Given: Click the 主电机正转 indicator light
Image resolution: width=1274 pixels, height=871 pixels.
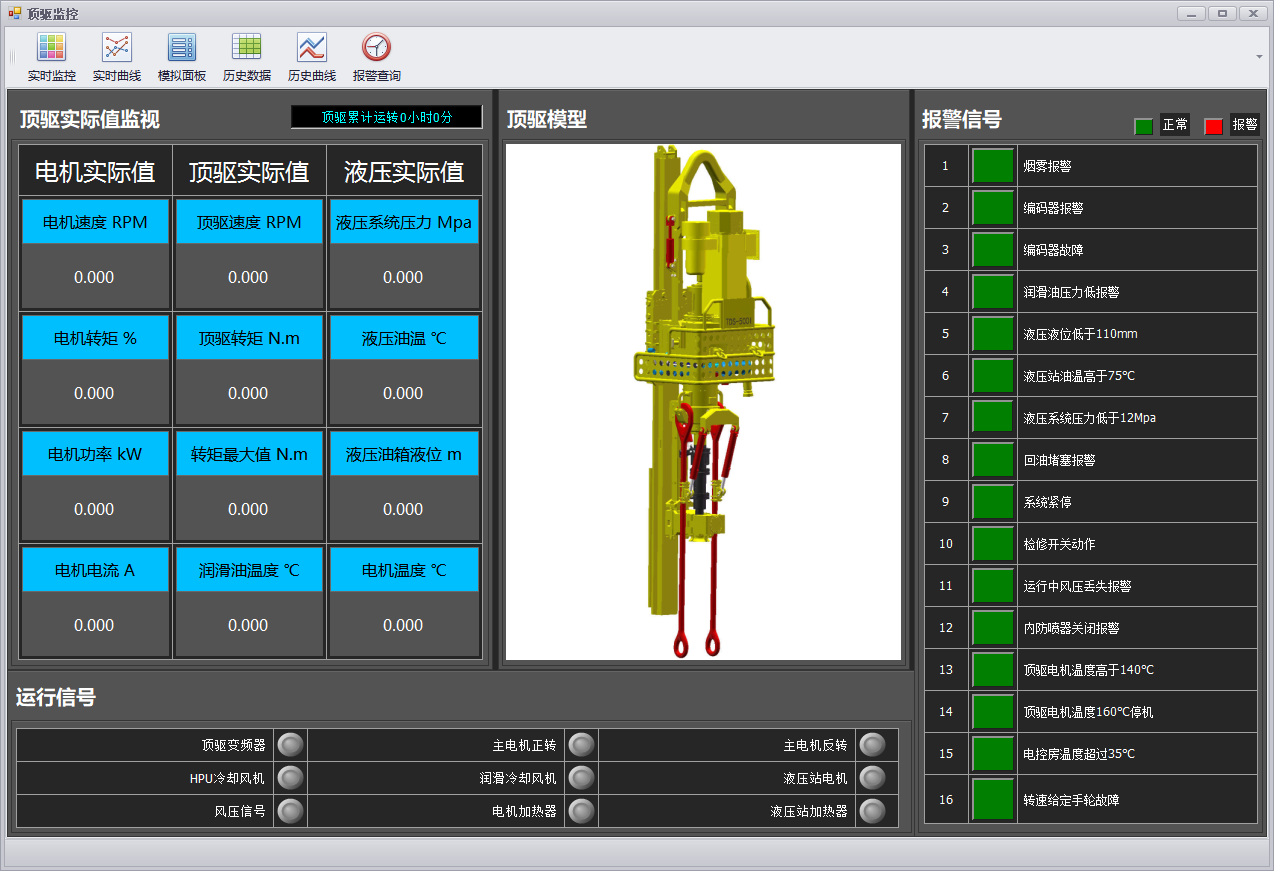Looking at the screenshot, I should pos(581,745).
